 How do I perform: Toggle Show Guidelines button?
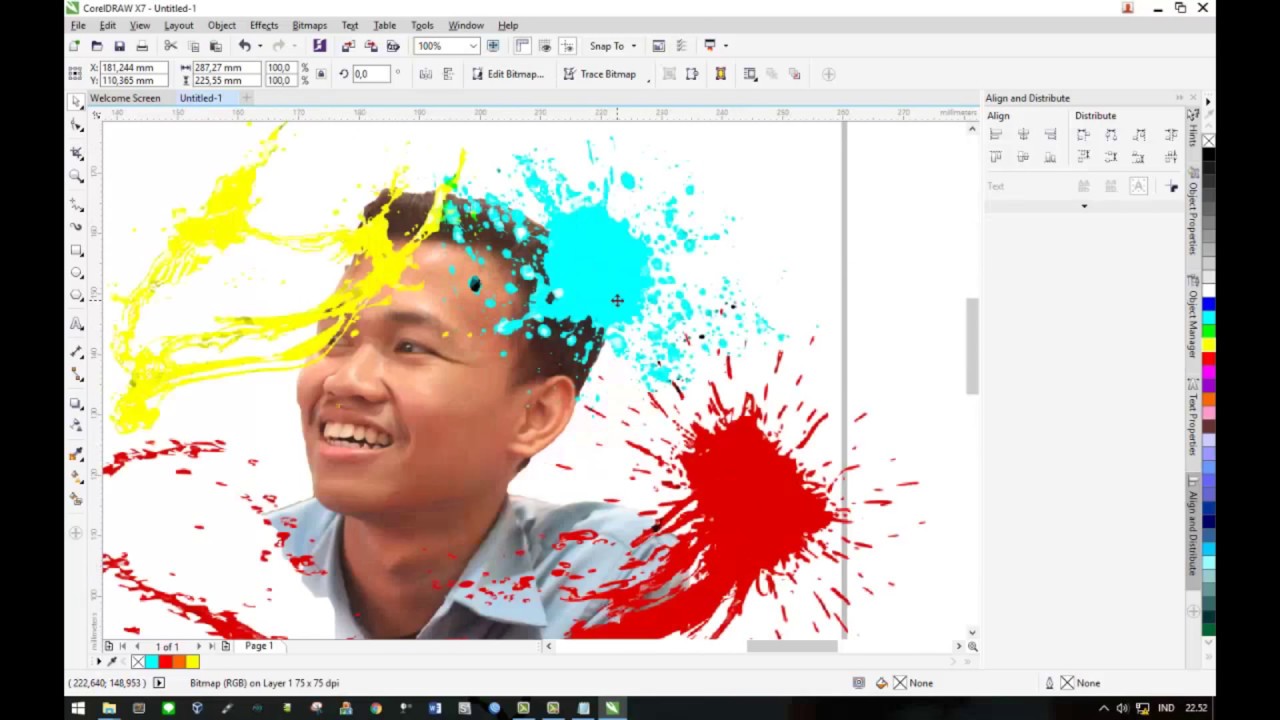568,46
